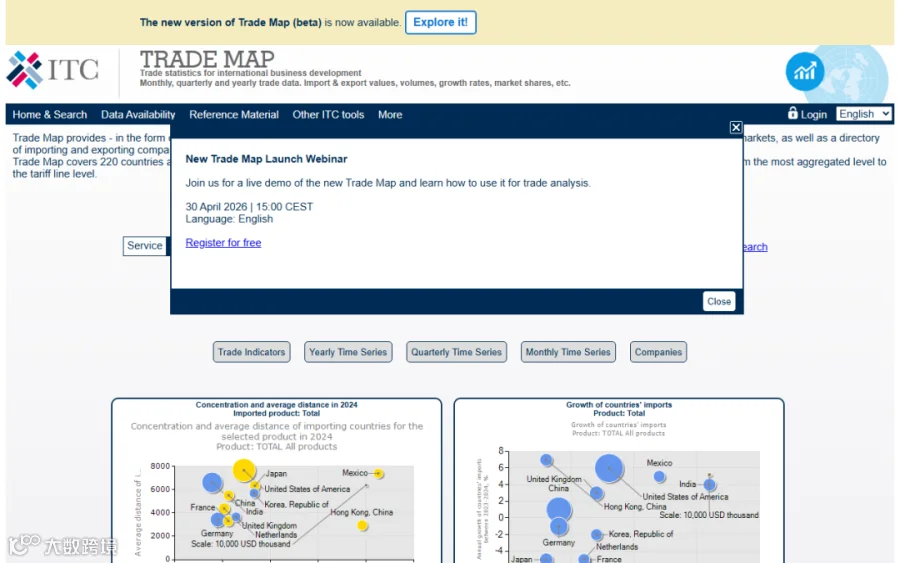Screen dimensions: 900x563
Task: Click the Companies button
Action: point(658,352)
